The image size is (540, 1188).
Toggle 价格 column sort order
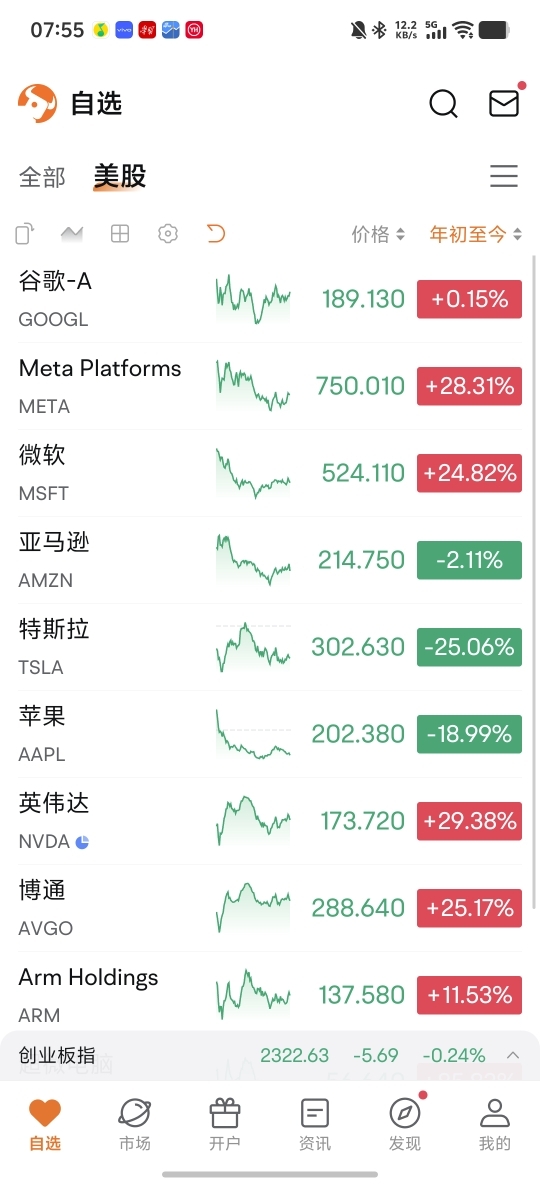coord(378,234)
